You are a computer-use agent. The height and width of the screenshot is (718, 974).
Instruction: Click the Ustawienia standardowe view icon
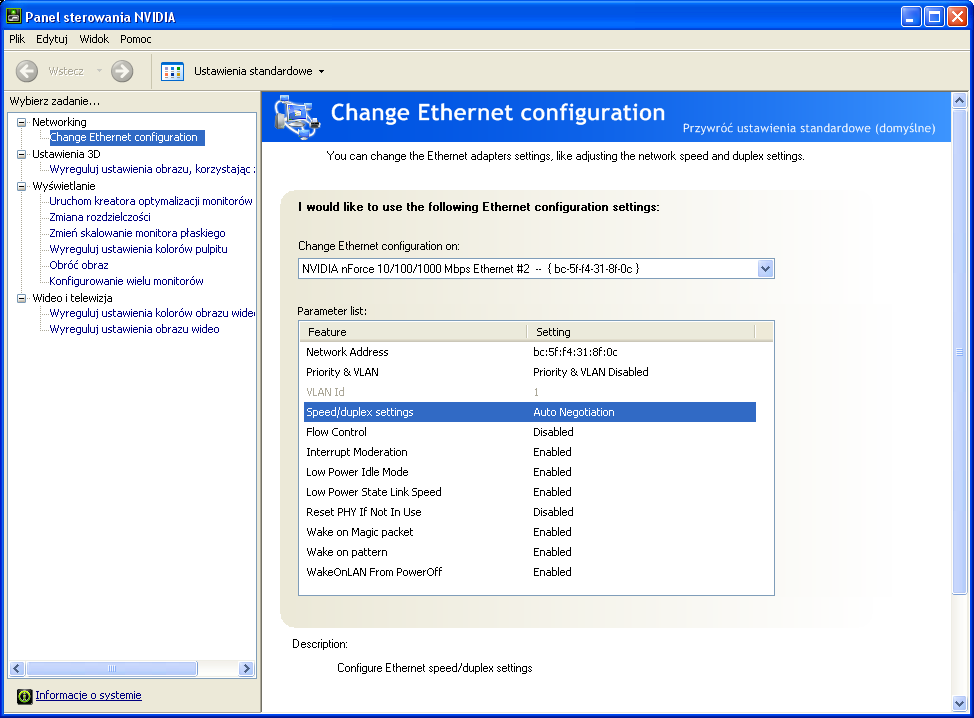[x=173, y=71]
